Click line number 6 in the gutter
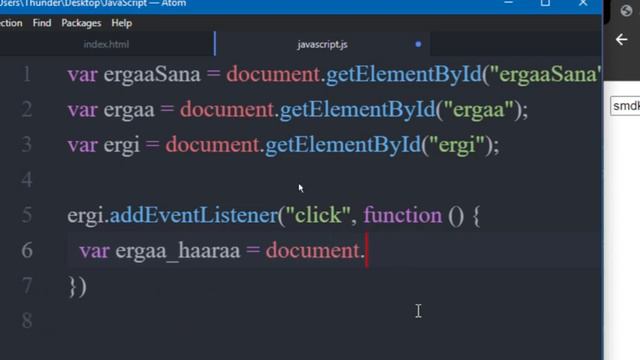The width and height of the screenshot is (640, 360). [27, 250]
